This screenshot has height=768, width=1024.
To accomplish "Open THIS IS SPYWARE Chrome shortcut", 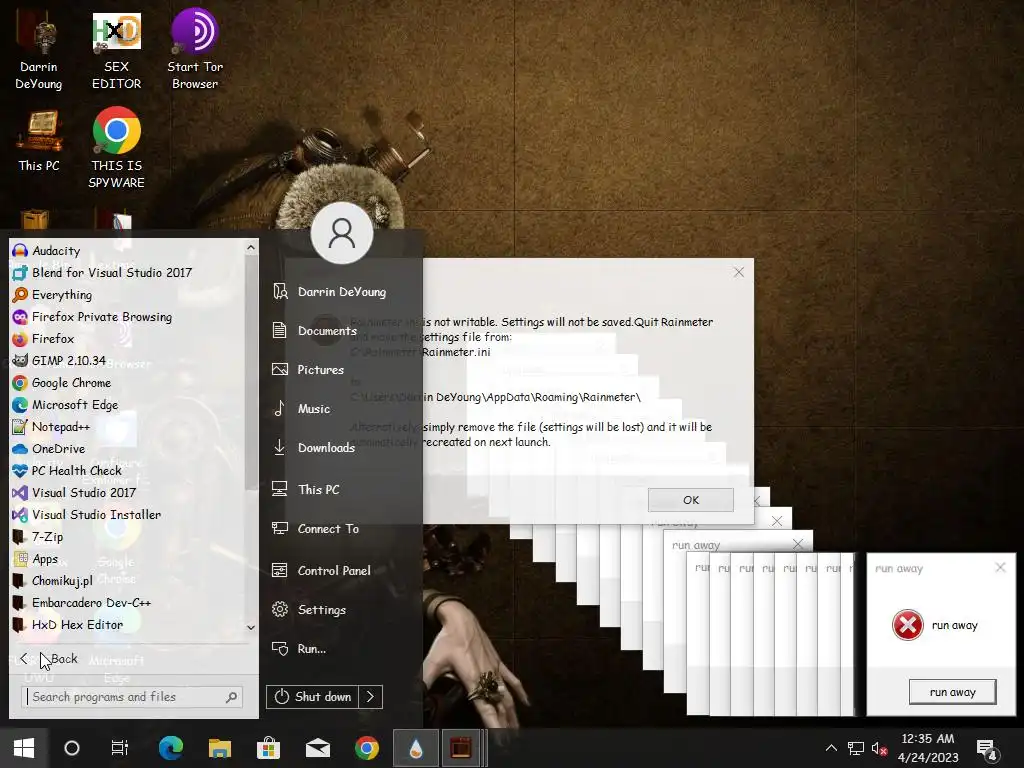I will point(116,149).
